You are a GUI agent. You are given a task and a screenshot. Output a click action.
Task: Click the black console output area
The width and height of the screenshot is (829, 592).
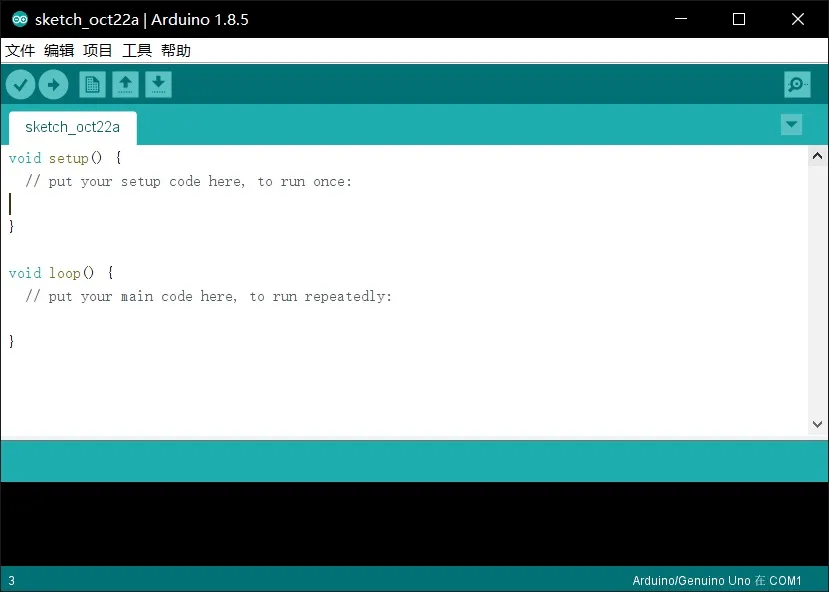coord(414,524)
